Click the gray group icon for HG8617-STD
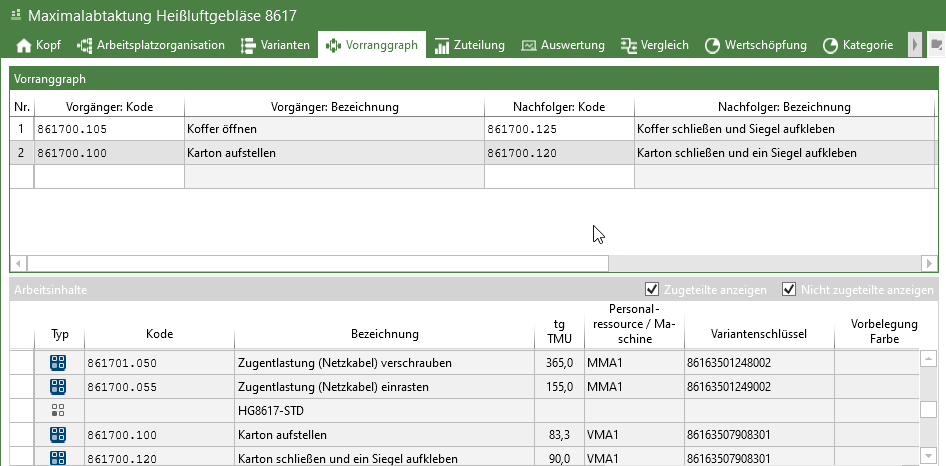Image resolution: width=946 pixels, height=466 pixels. tap(58, 410)
